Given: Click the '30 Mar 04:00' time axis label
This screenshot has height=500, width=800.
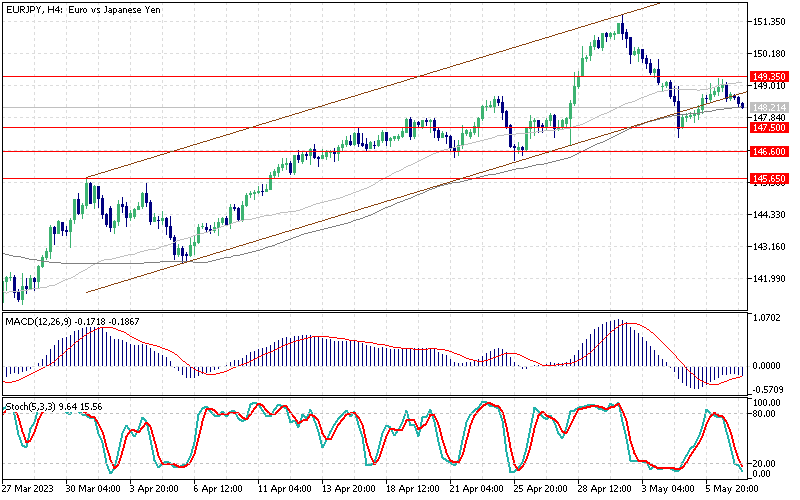Looking at the screenshot, I should (x=93, y=489).
